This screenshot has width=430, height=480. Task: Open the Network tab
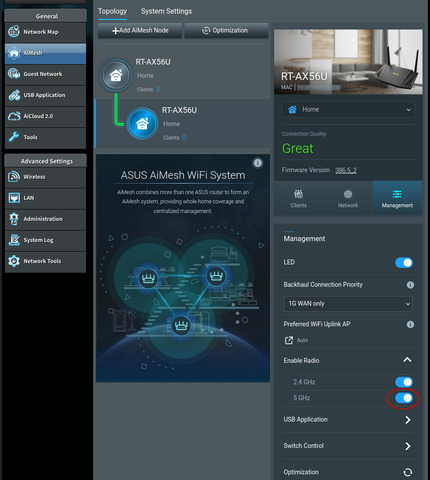[x=348, y=199]
